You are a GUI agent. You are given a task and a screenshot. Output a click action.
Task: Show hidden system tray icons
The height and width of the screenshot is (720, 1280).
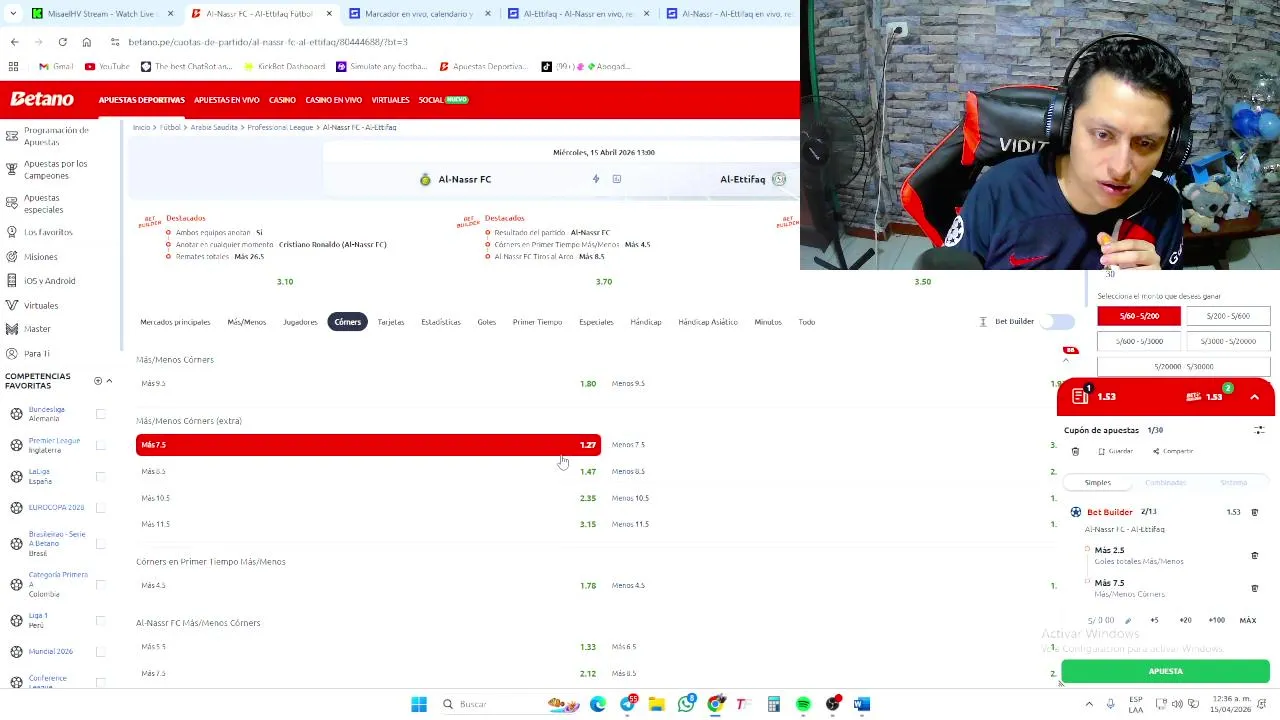(1089, 704)
